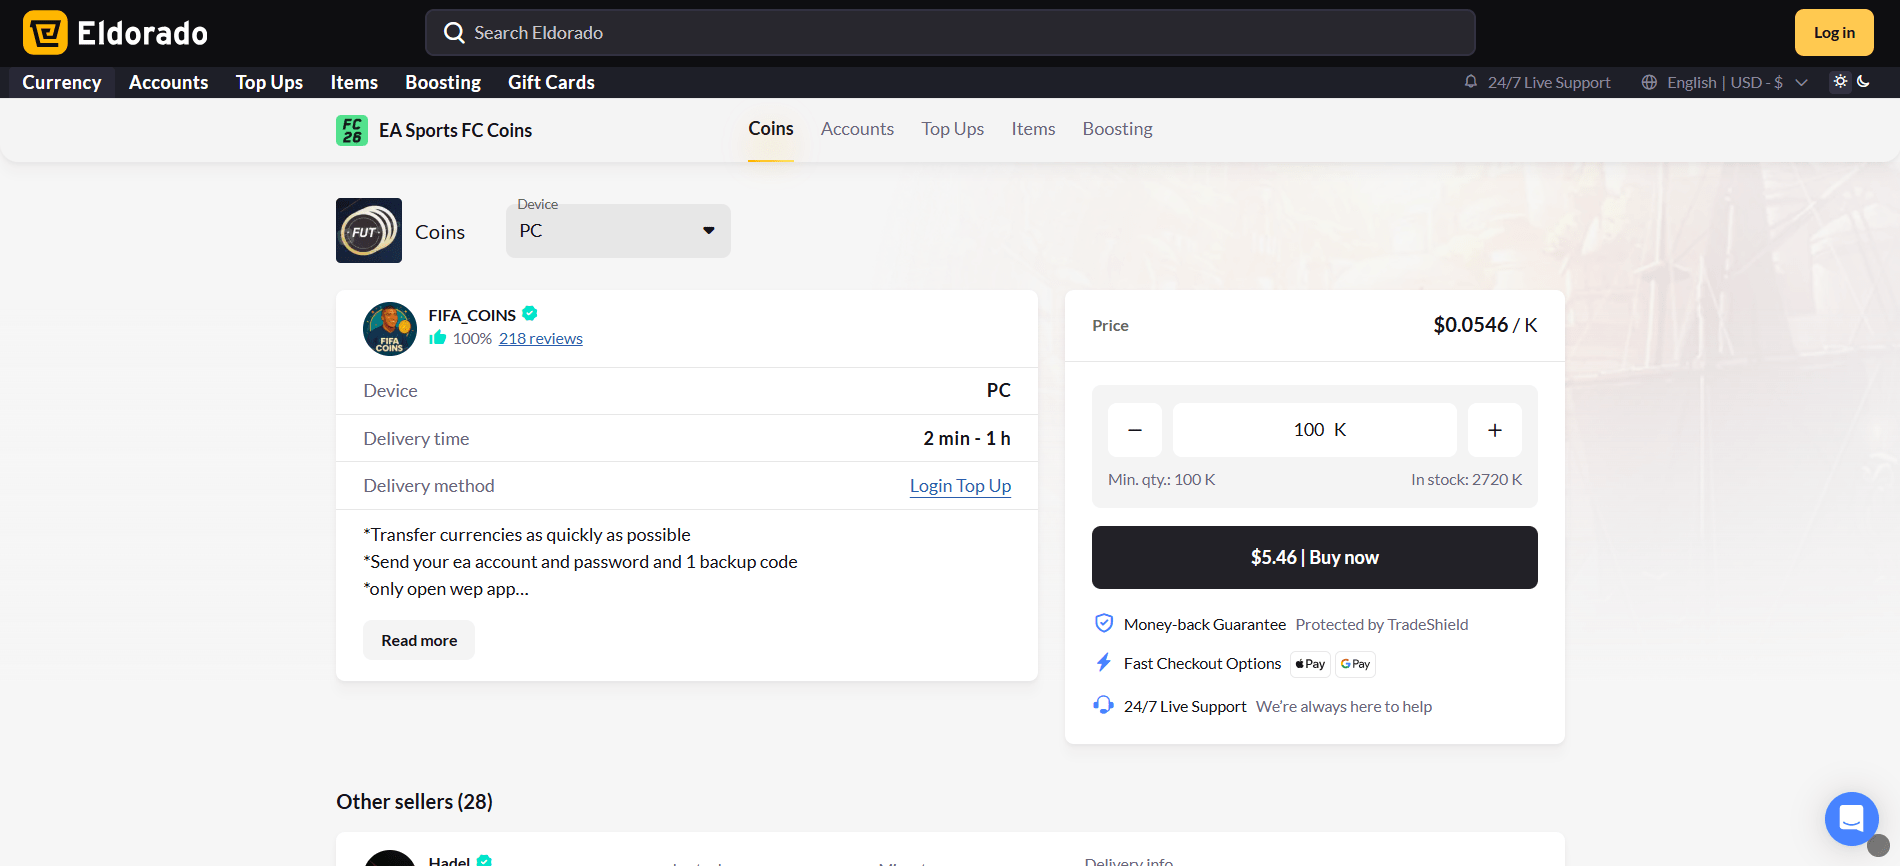Screen dimensions: 1900x866
Task: Decrease coin quantity with minus button
Action: point(1135,430)
